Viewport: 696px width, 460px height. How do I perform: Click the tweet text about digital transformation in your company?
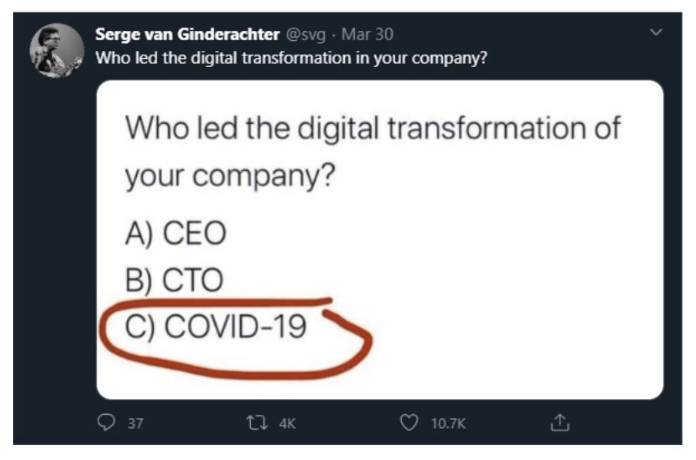[291, 58]
